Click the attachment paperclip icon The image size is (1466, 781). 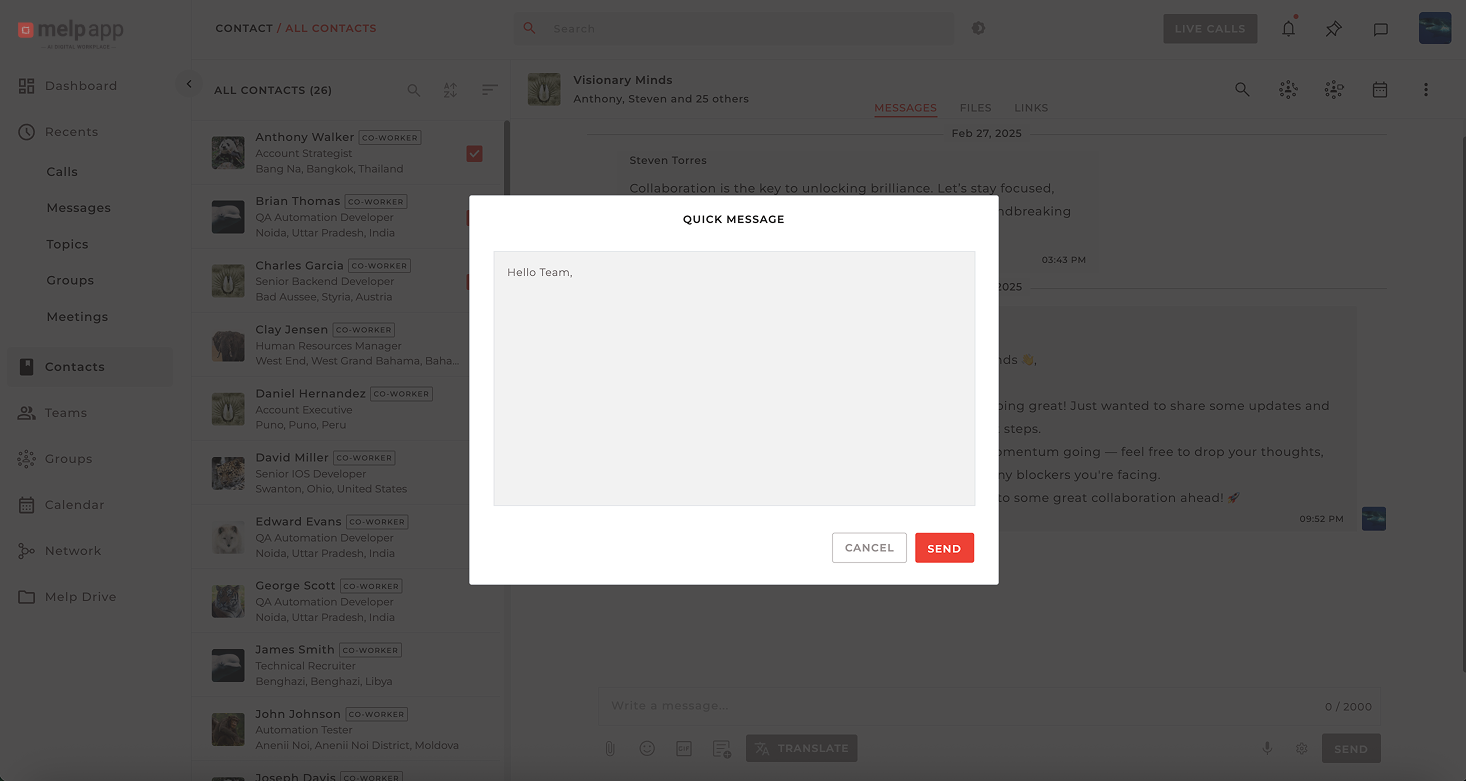point(610,748)
